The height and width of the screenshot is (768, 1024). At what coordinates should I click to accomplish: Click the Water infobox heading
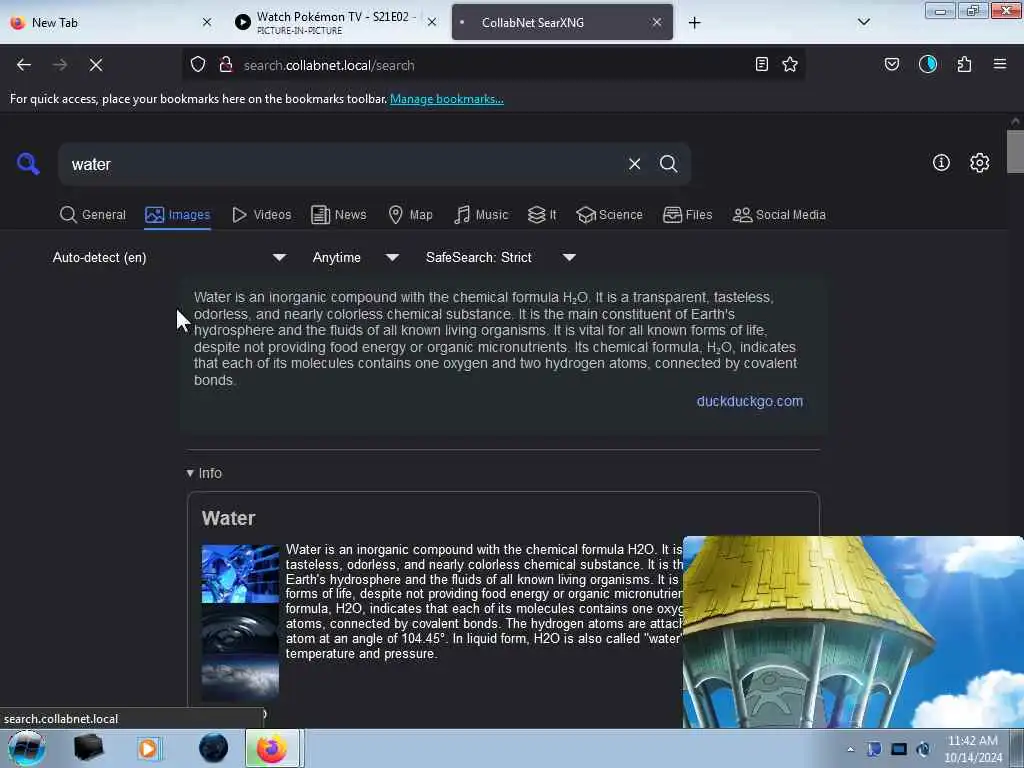229,518
